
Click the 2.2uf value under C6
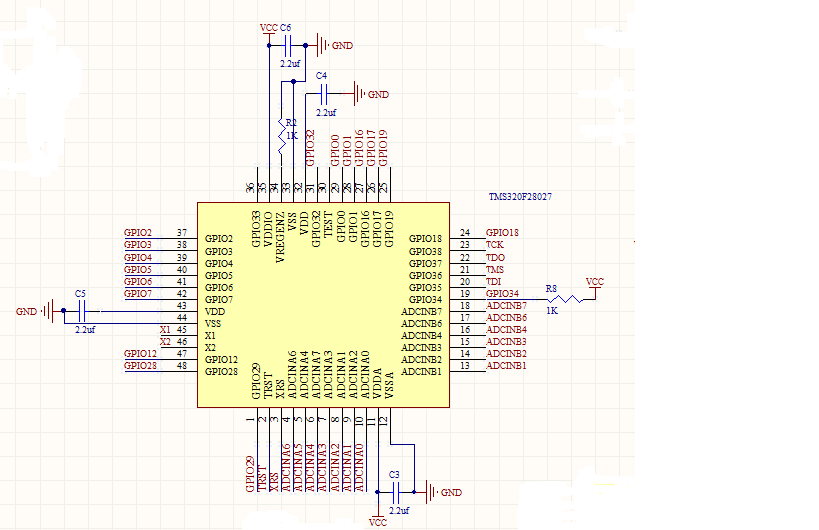290,64
